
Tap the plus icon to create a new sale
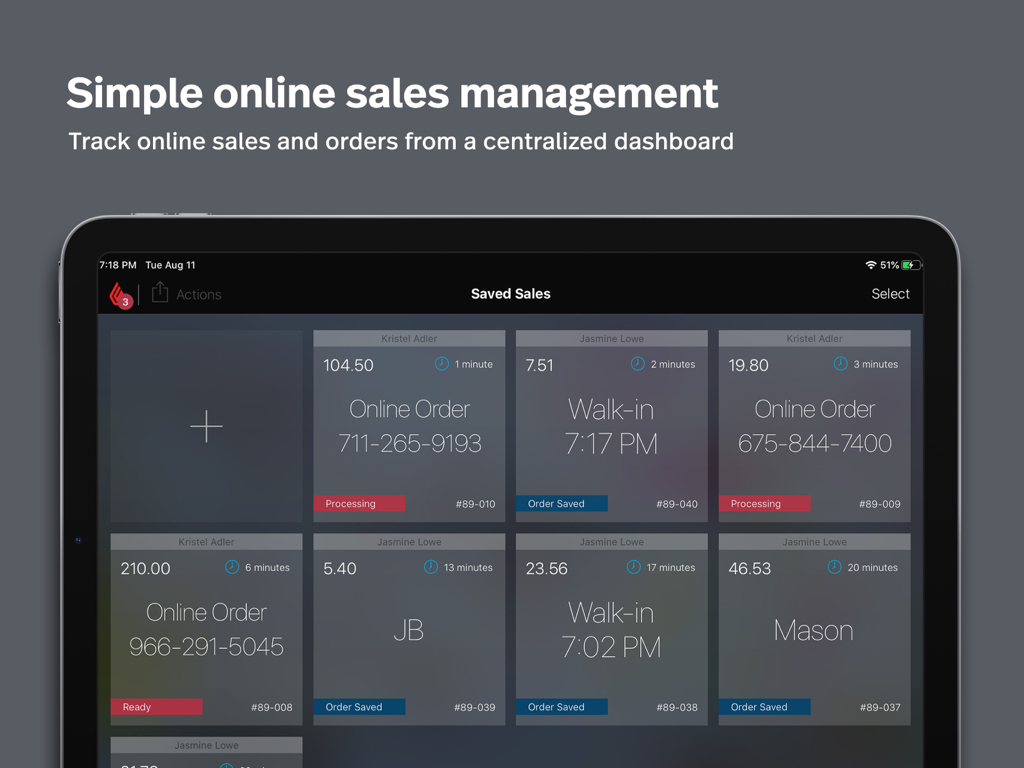click(x=206, y=426)
